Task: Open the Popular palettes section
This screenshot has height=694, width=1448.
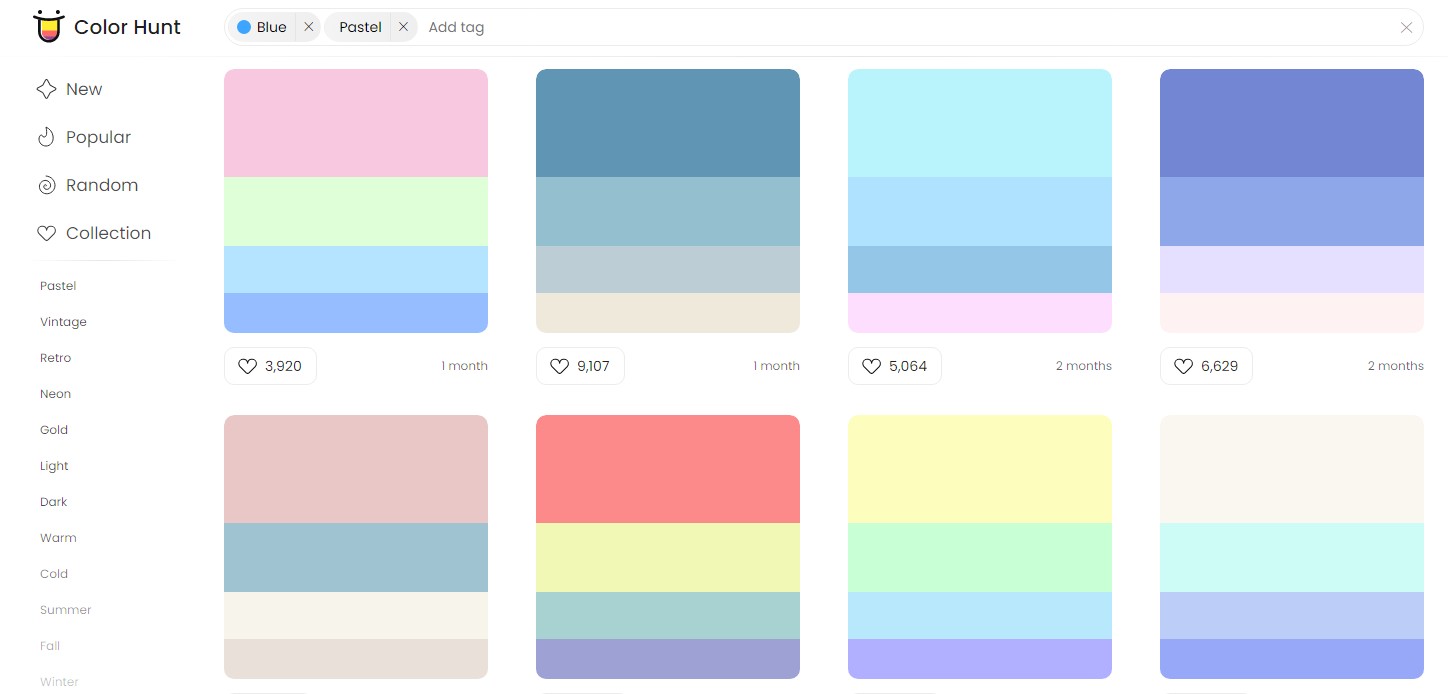Action: 98,137
